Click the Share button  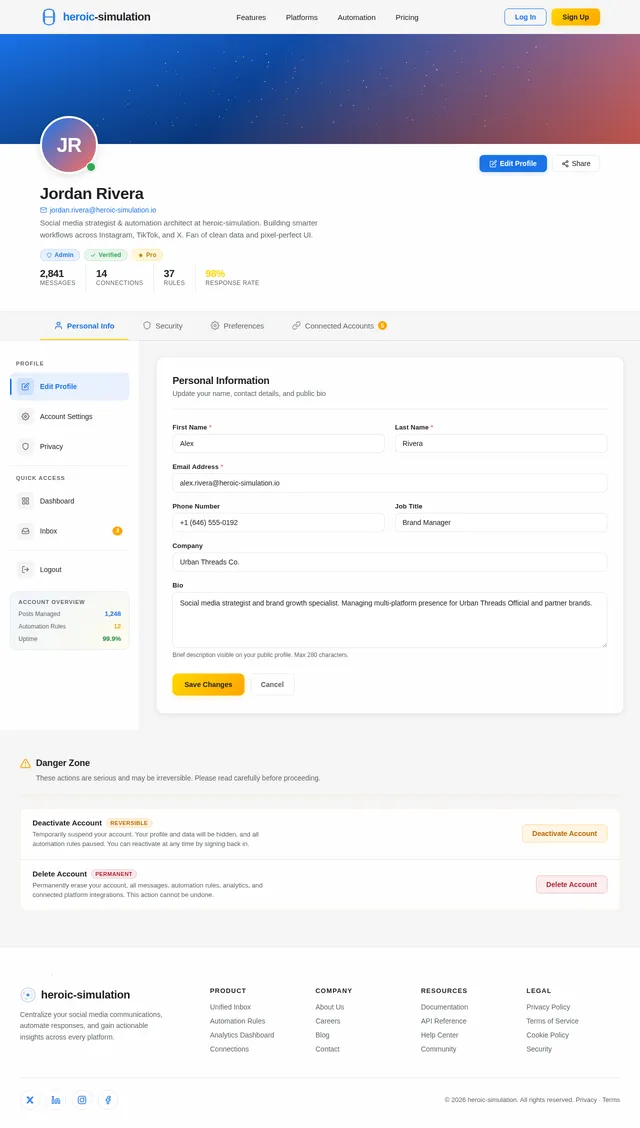[x=576, y=163]
